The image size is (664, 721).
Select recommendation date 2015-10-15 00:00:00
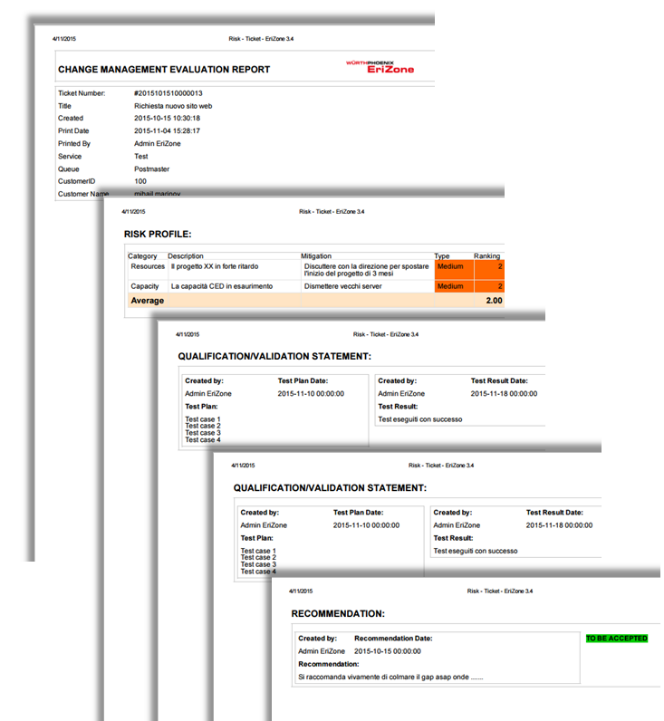387,652
